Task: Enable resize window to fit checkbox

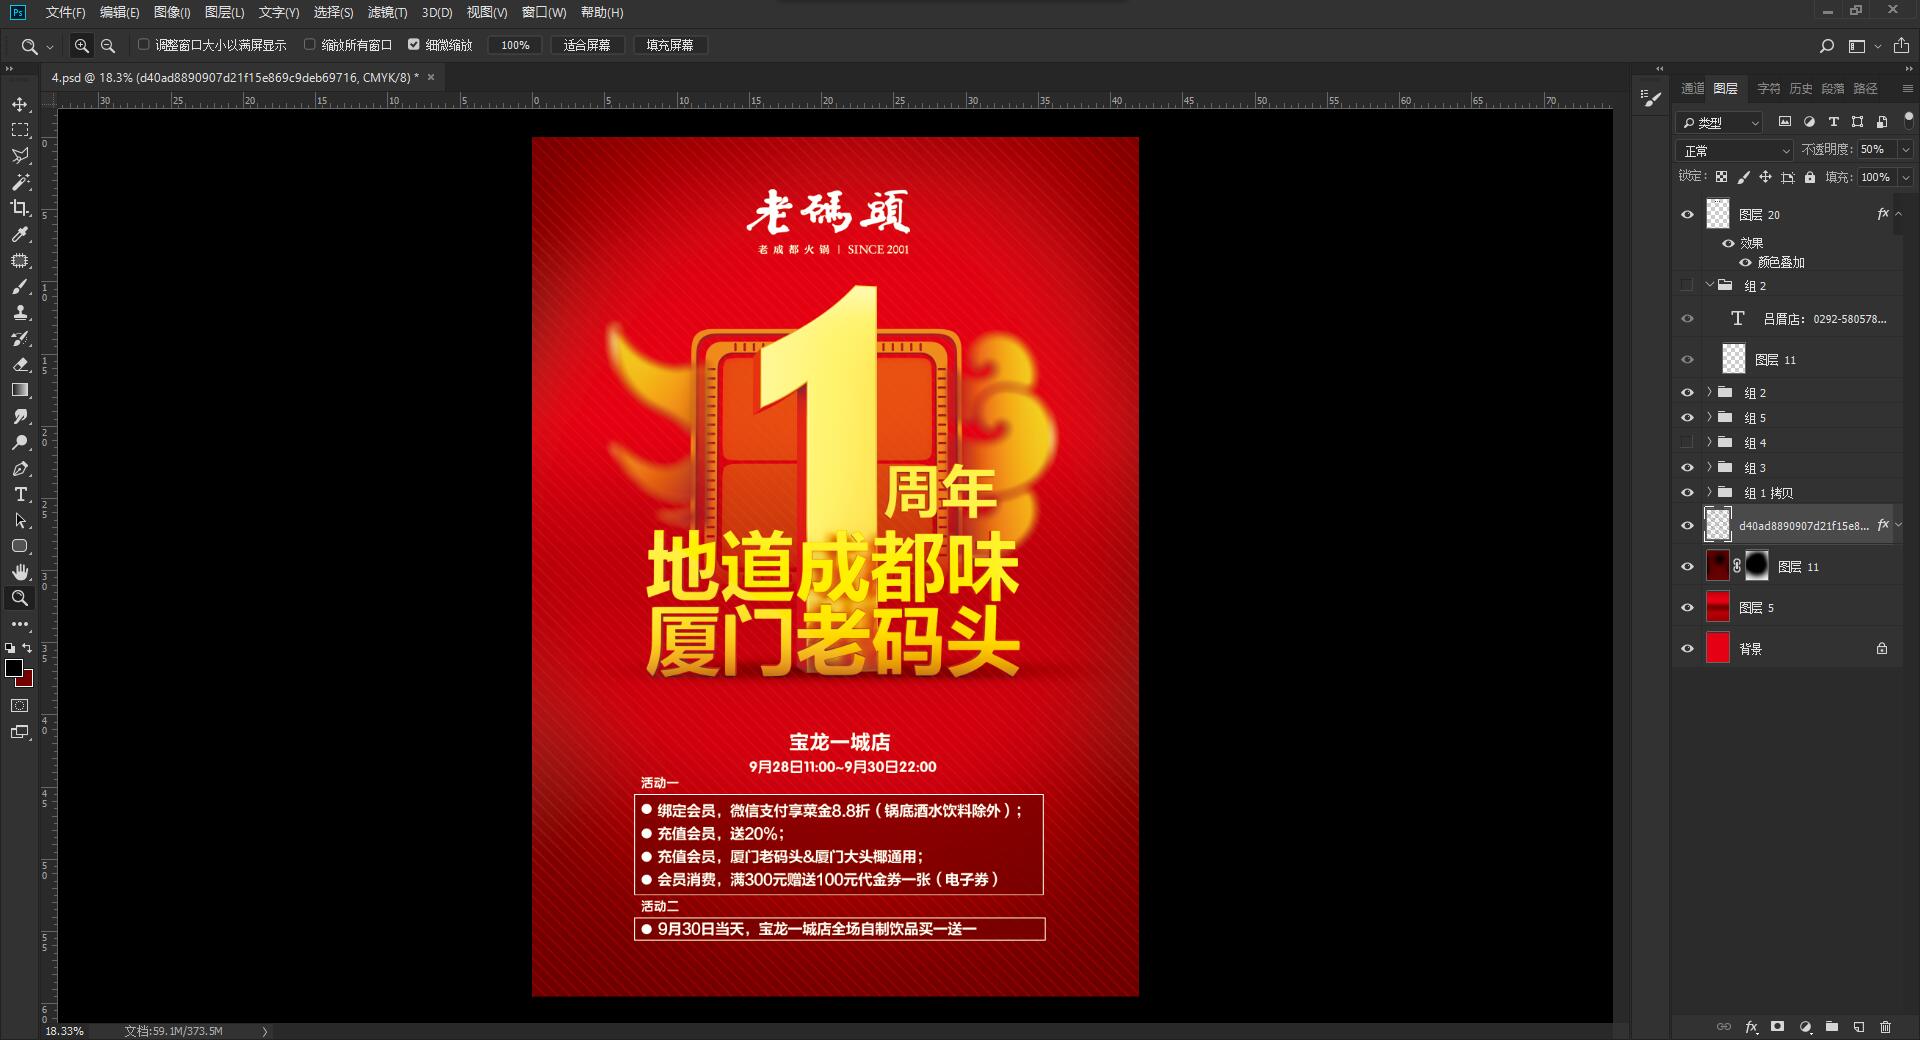Action: (x=143, y=44)
